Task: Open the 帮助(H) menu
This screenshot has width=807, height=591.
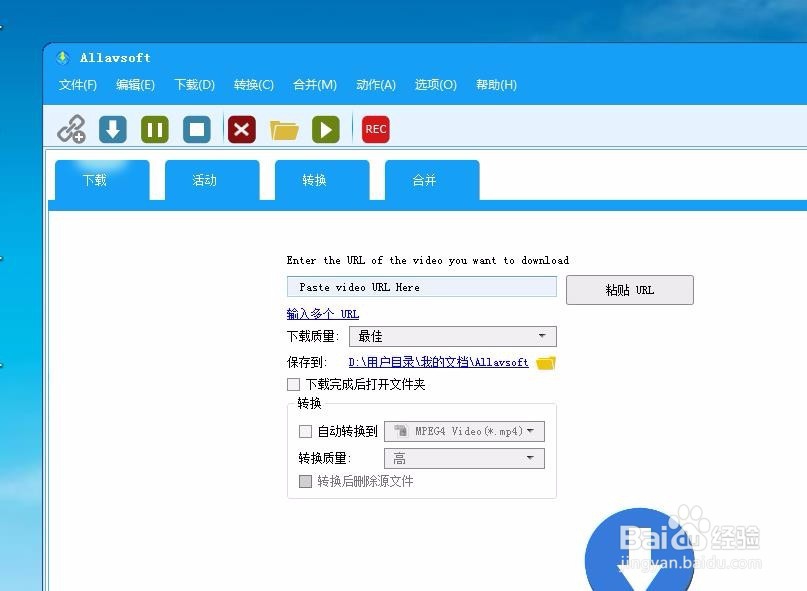Action: pyautogui.click(x=496, y=84)
